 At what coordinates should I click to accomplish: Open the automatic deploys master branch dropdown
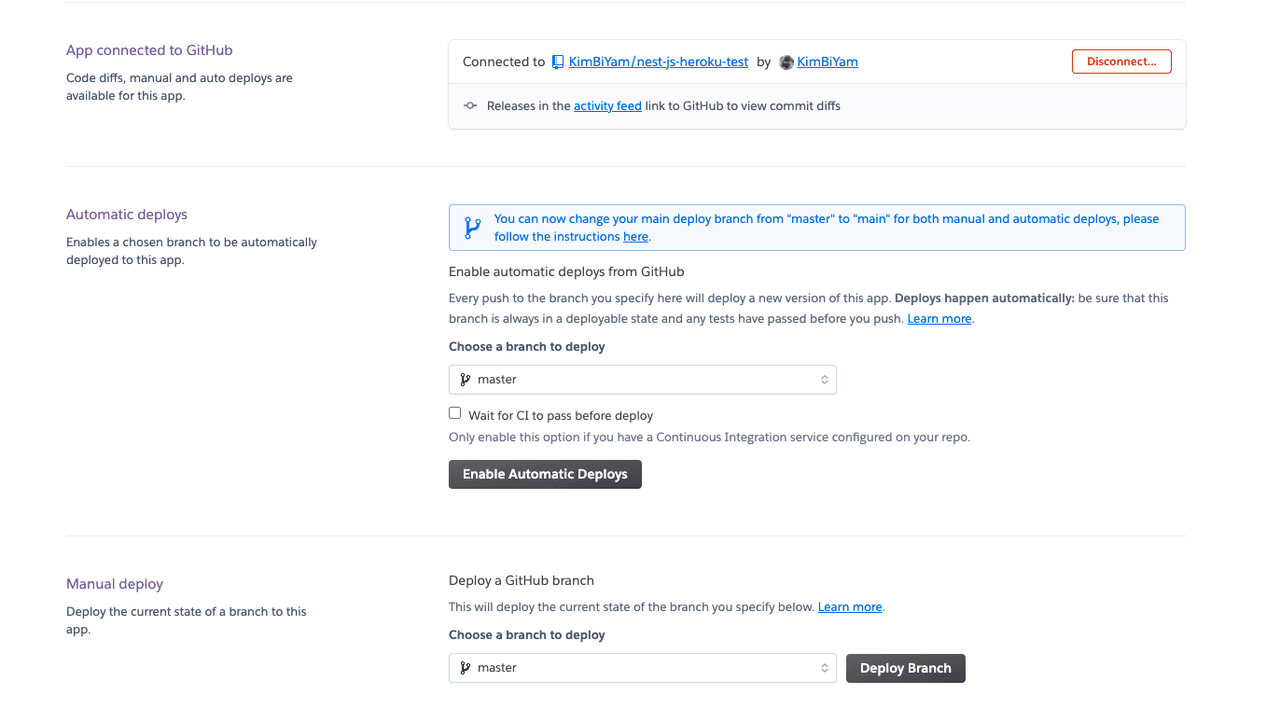click(x=642, y=380)
